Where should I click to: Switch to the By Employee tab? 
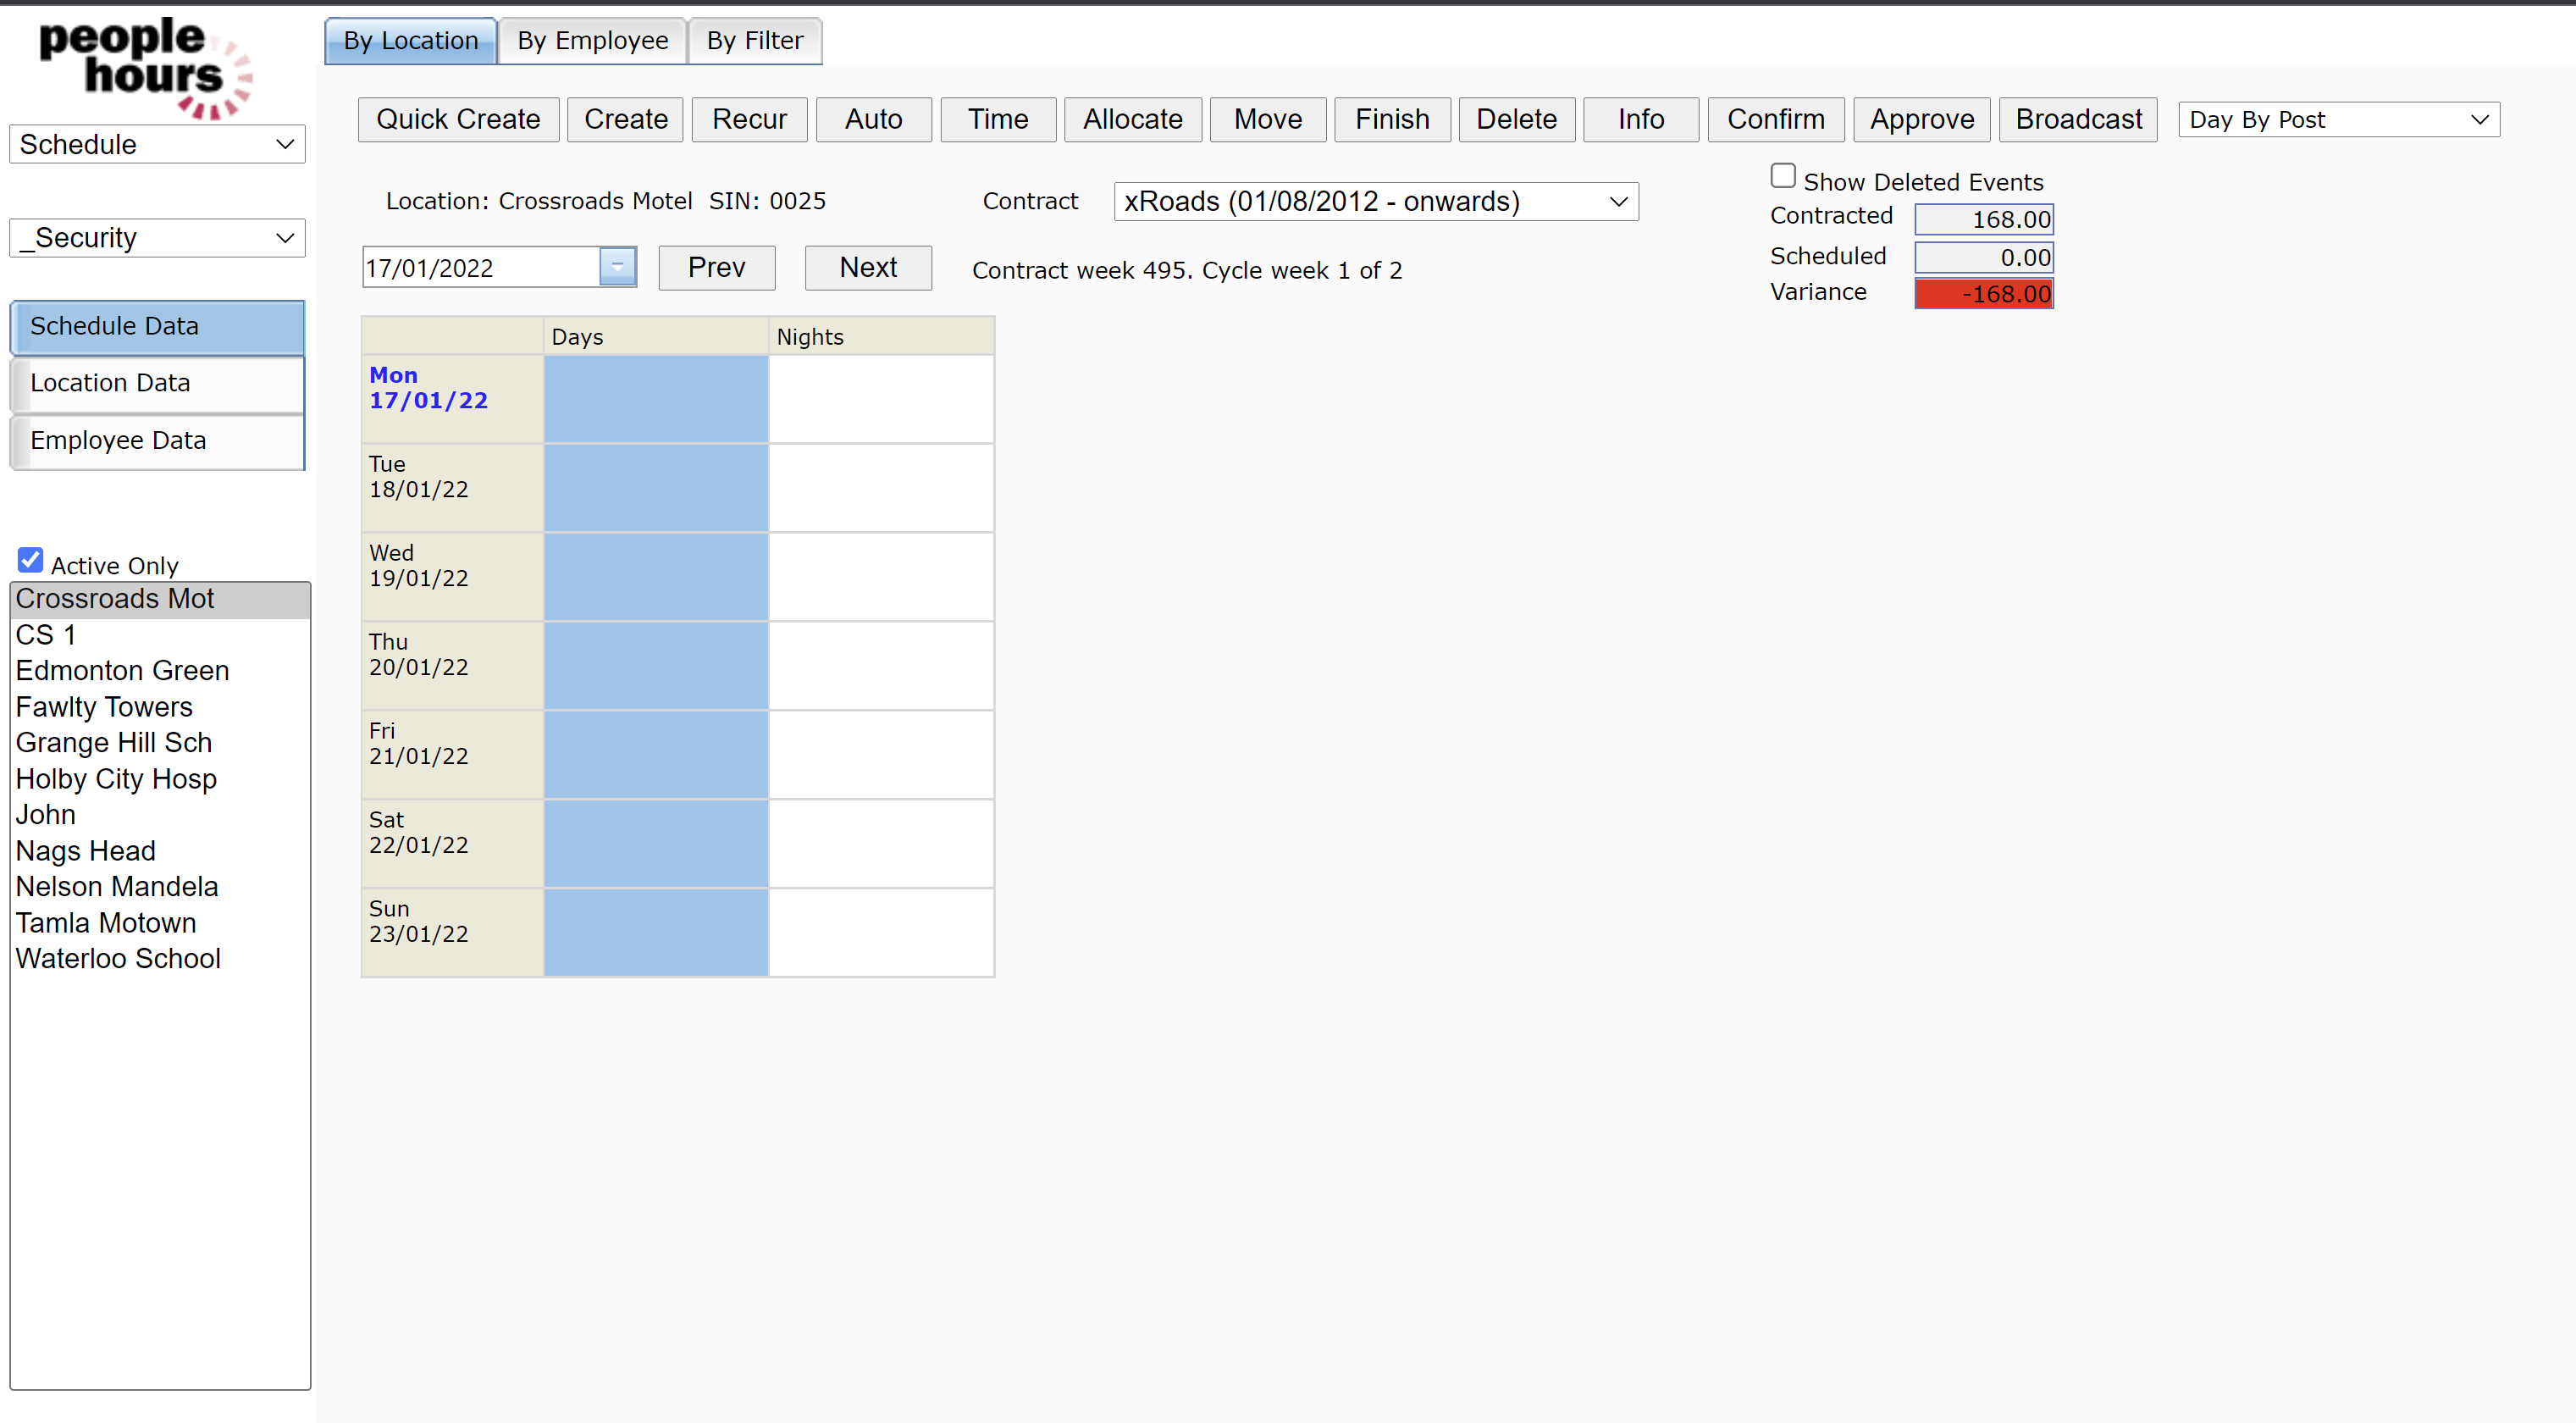point(592,40)
